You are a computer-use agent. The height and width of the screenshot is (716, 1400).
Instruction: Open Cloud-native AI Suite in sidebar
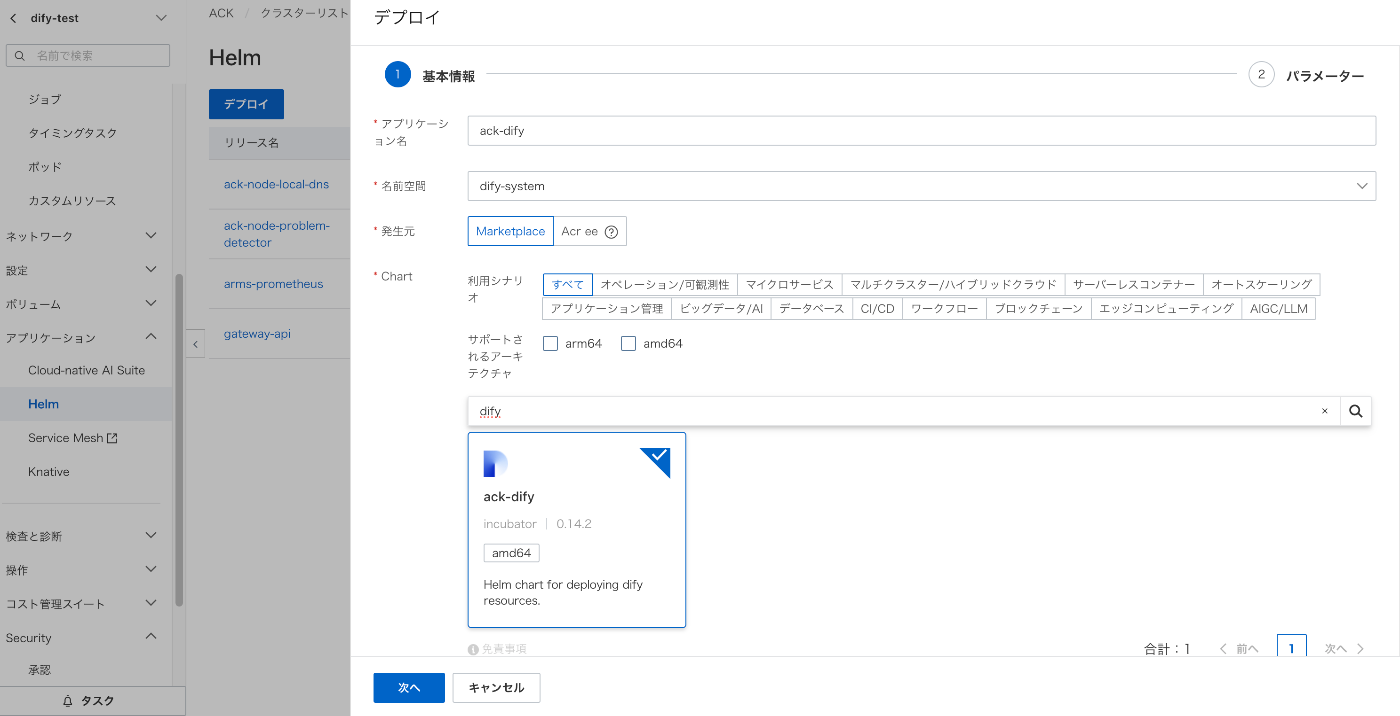point(86,370)
